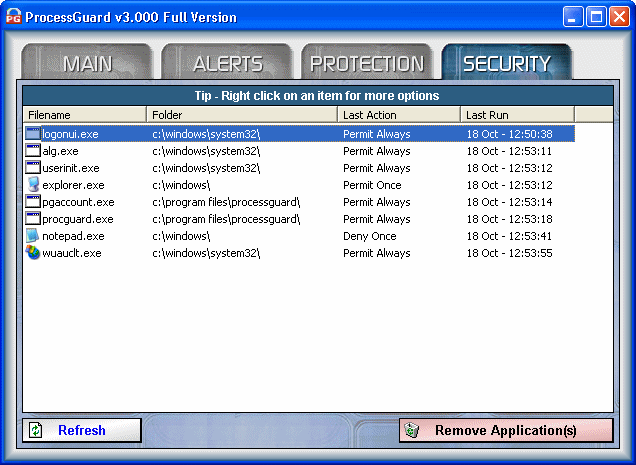Click the pgaccount.exe folder path
Screen dimensions: 636x465
pyautogui.click(x=226, y=202)
